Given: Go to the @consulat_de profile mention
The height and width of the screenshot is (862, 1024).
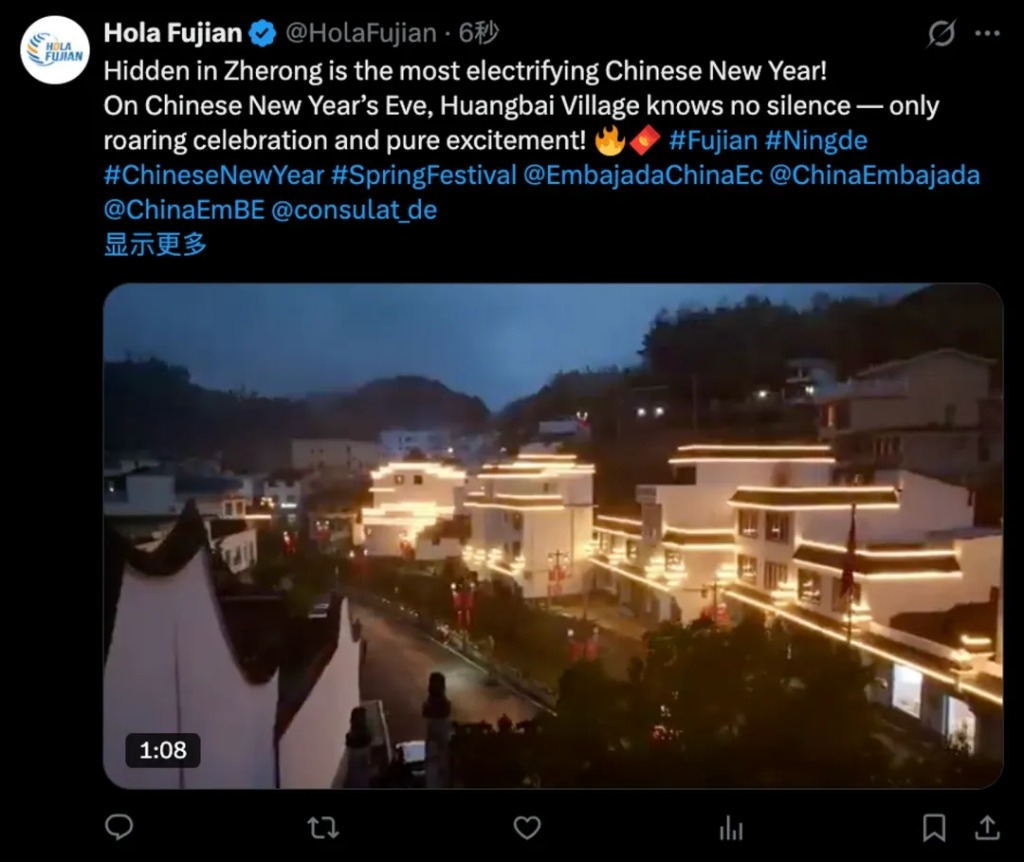Looking at the screenshot, I should (x=354, y=210).
